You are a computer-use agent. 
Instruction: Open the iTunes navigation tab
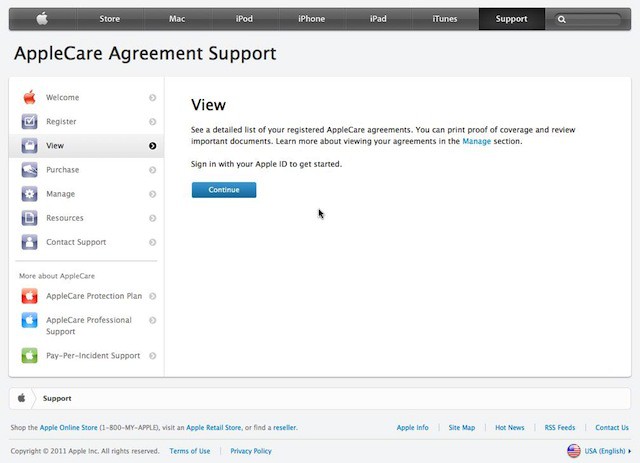[445, 18]
